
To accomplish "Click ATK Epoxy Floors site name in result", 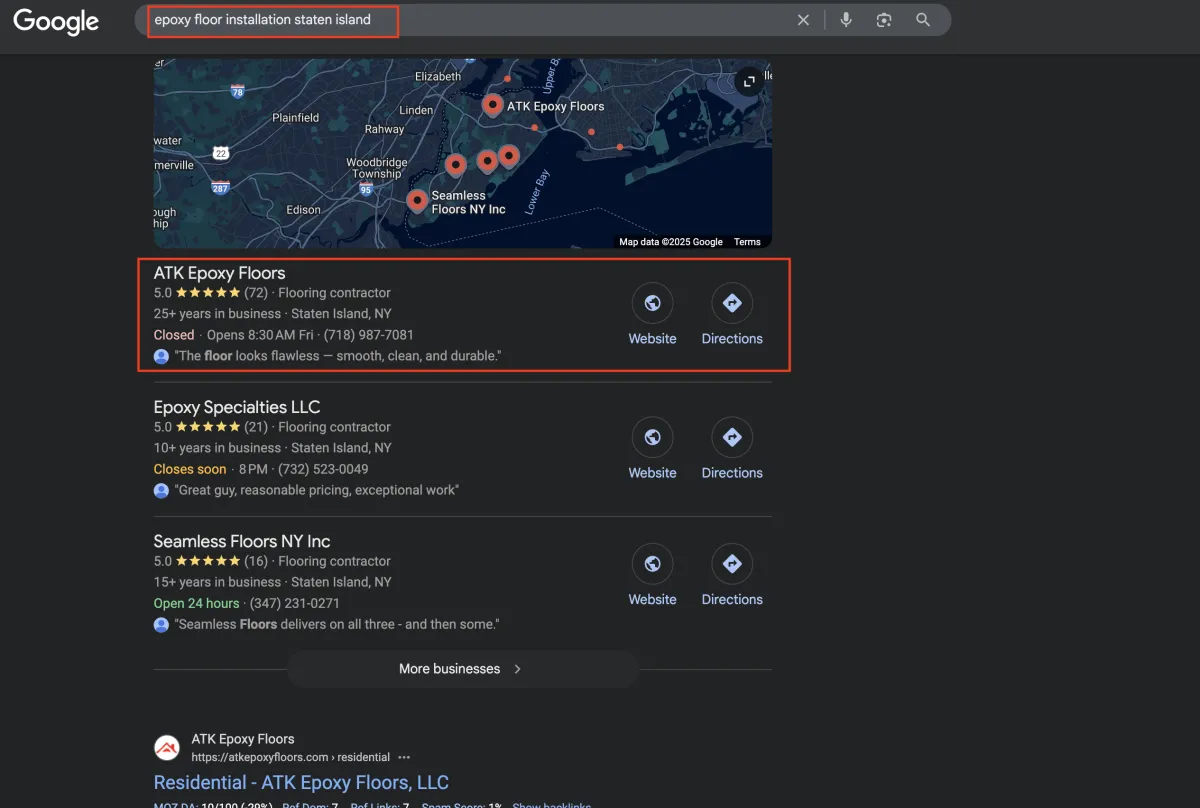I will tap(243, 739).
